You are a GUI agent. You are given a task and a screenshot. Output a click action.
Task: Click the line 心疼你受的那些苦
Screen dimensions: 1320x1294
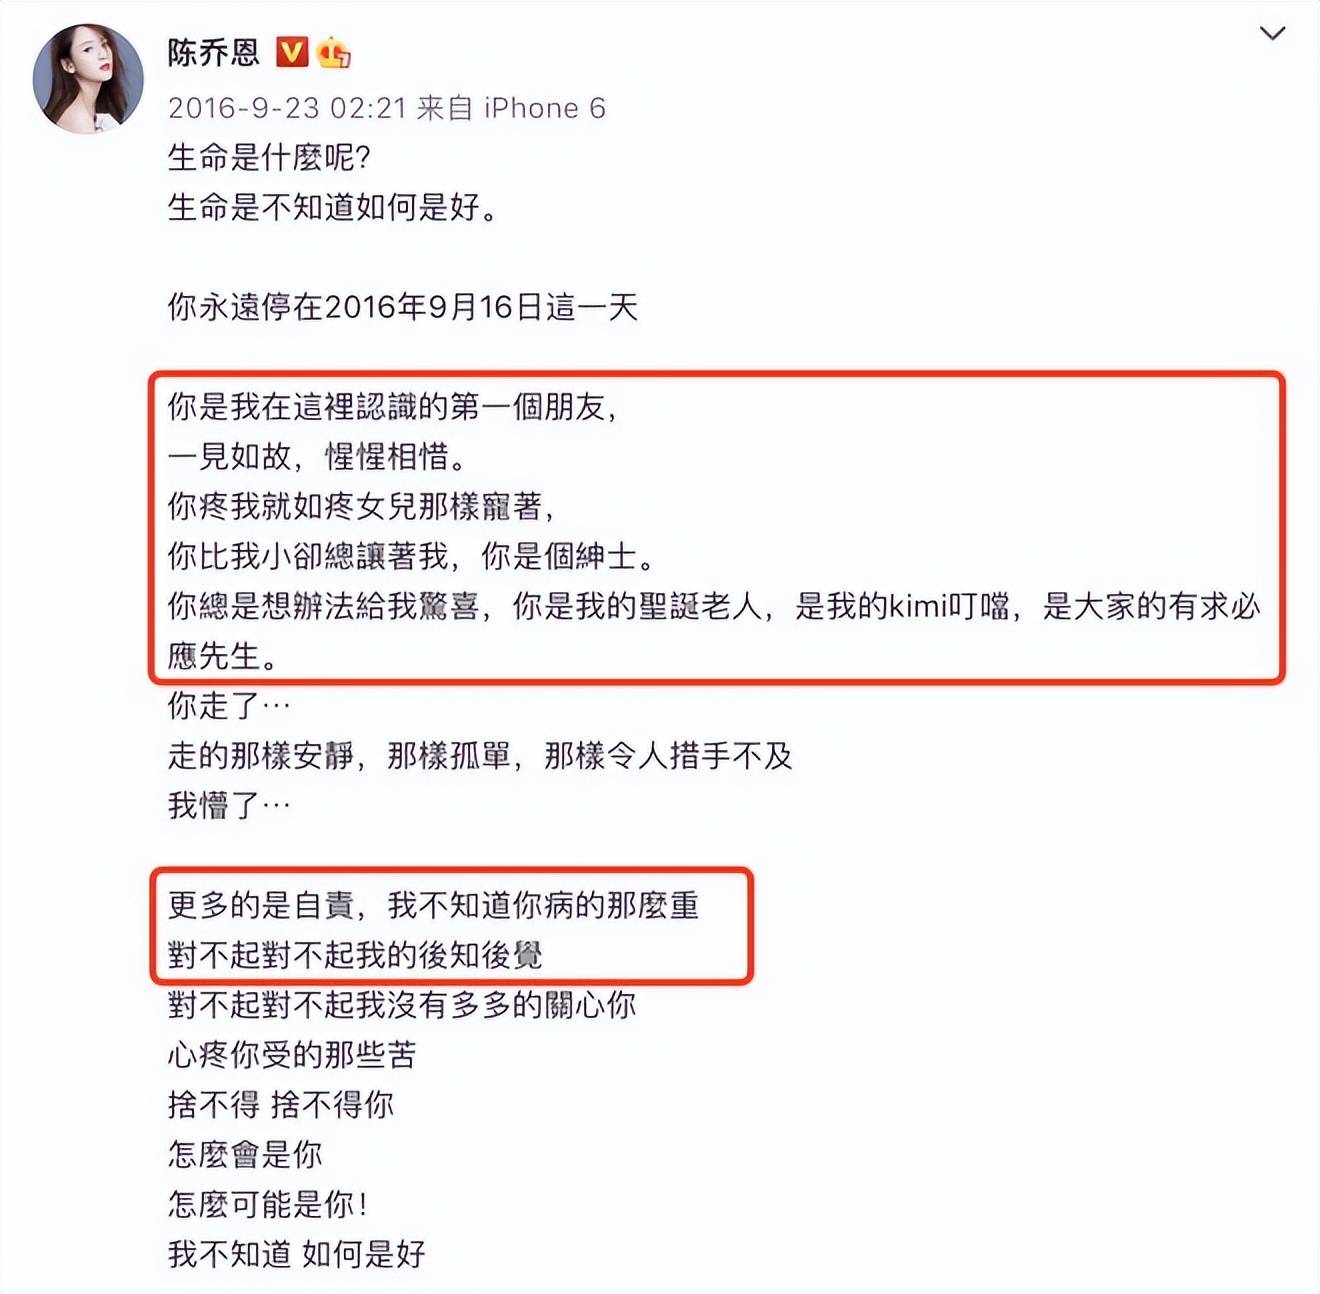click(x=292, y=1054)
